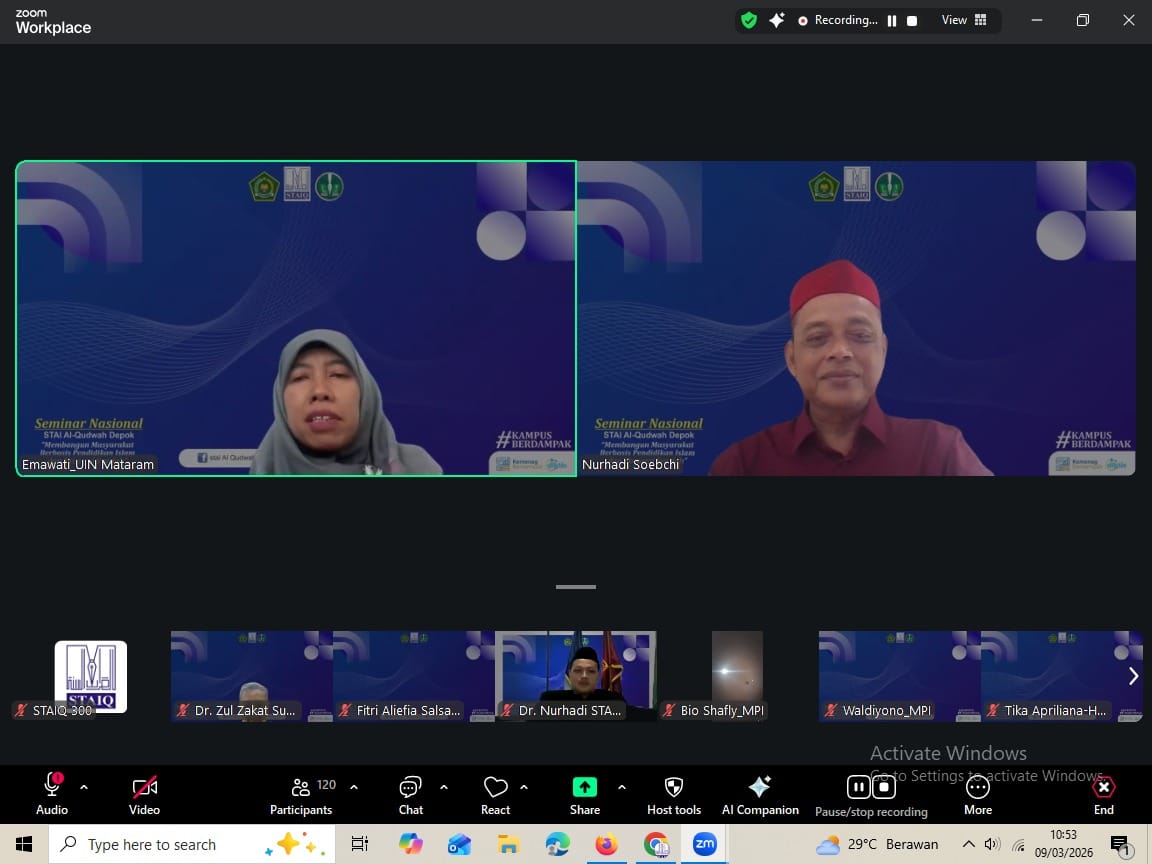Click the red End meeting button
The height and width of the screenshot is (864, 1152).
(x=1103, y=795)
